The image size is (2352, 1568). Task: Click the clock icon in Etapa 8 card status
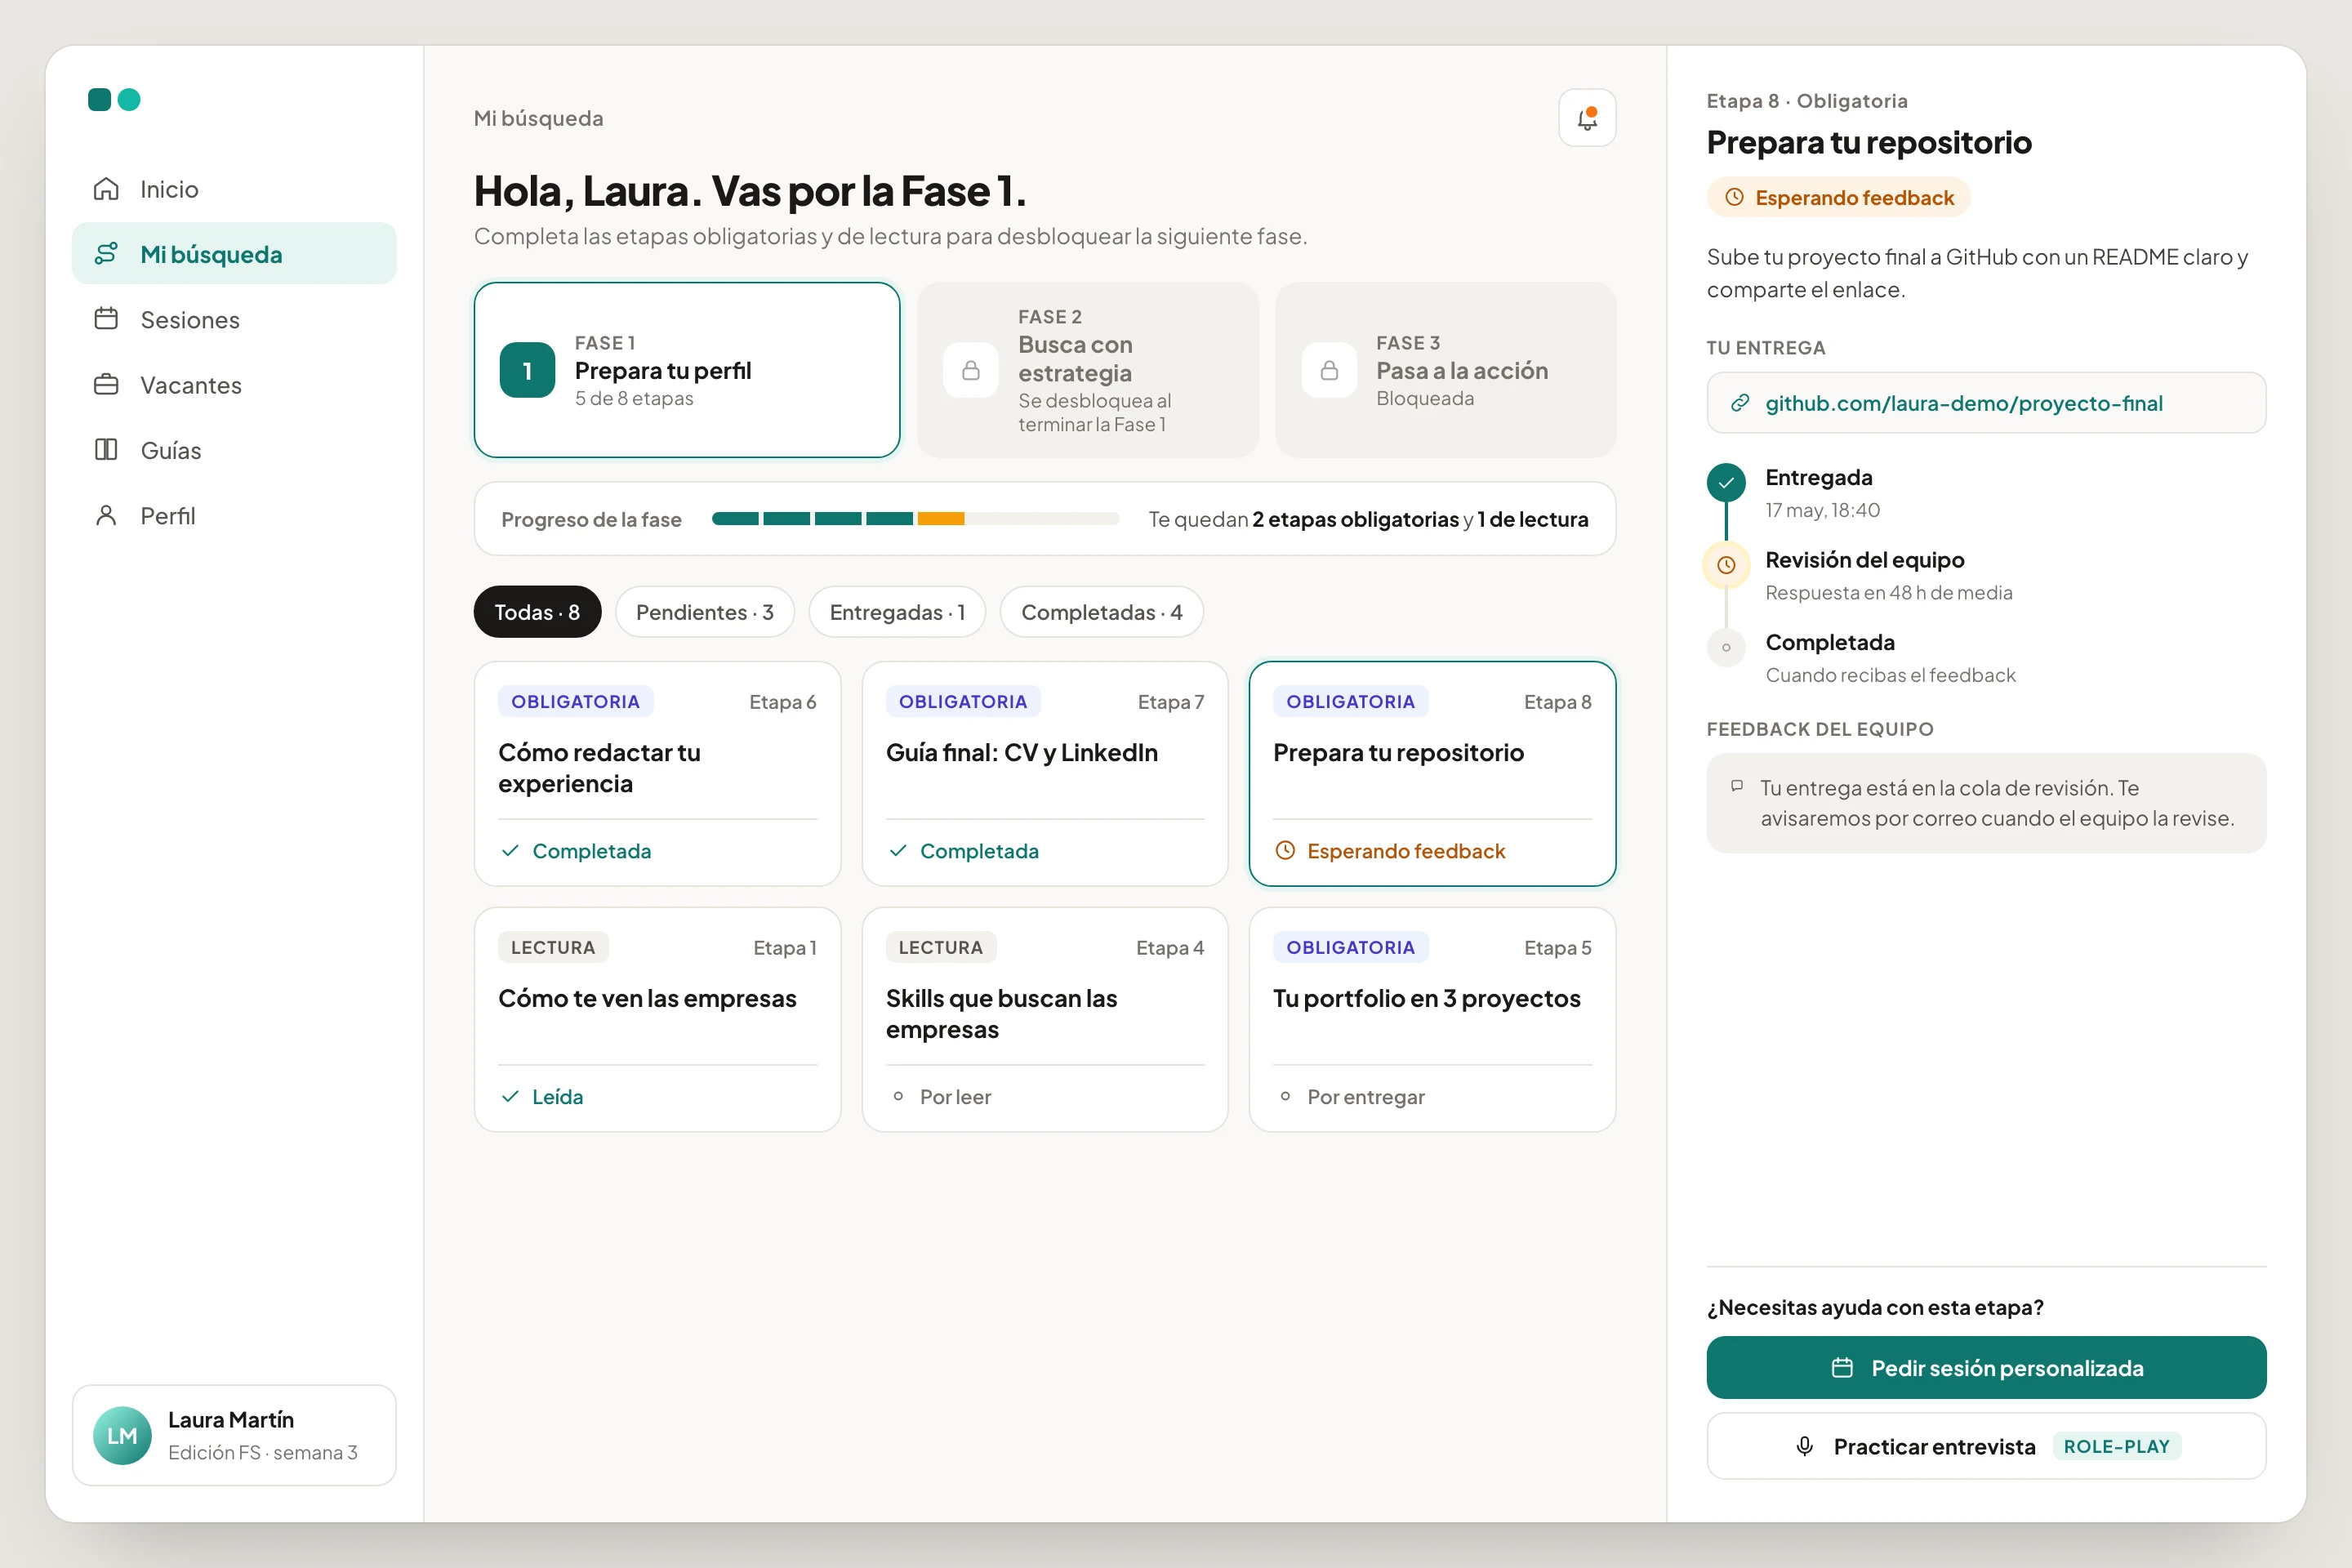(x=1285, y=851)
